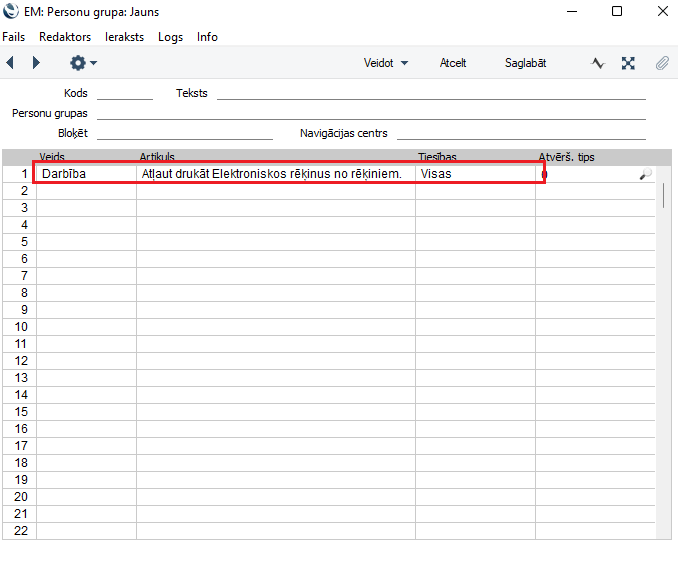
Task: Click into the Kods input field
Action: 125,93
